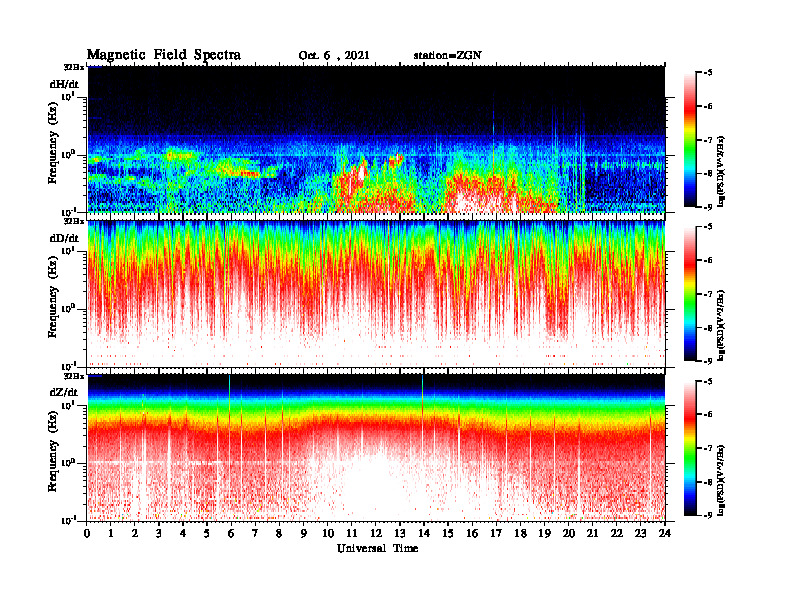Click inside the dD/dt spectrogram plot
This screenshot has height=612, width=792.
tap(376, 294)
